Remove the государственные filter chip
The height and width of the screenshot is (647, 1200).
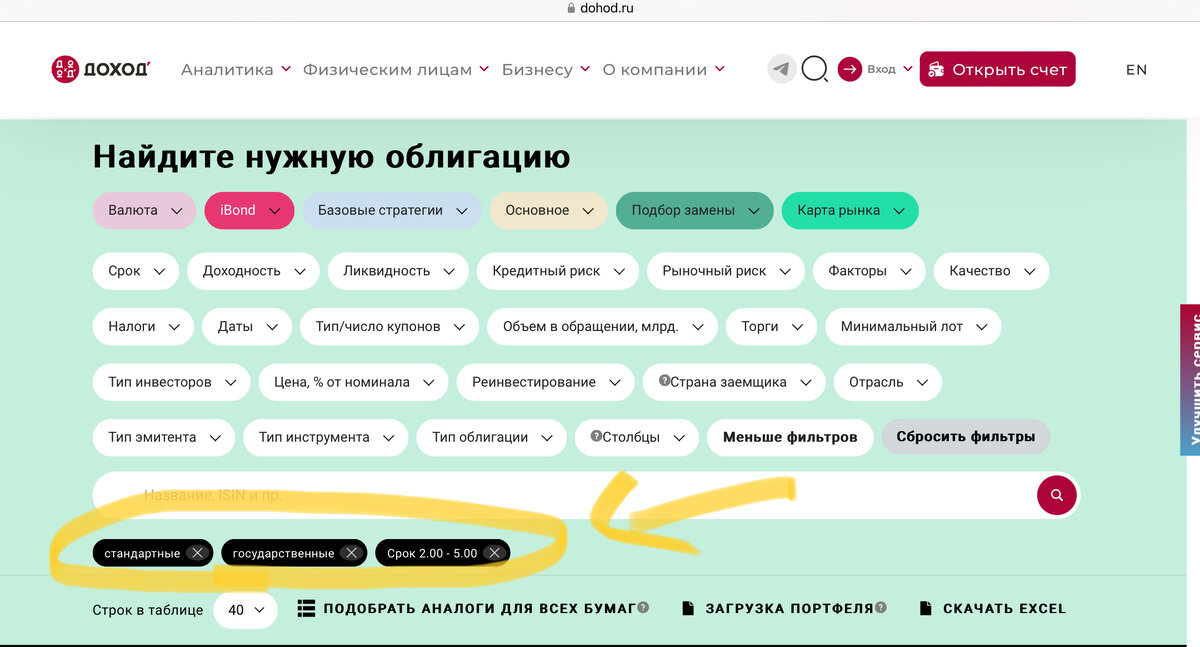351,552
